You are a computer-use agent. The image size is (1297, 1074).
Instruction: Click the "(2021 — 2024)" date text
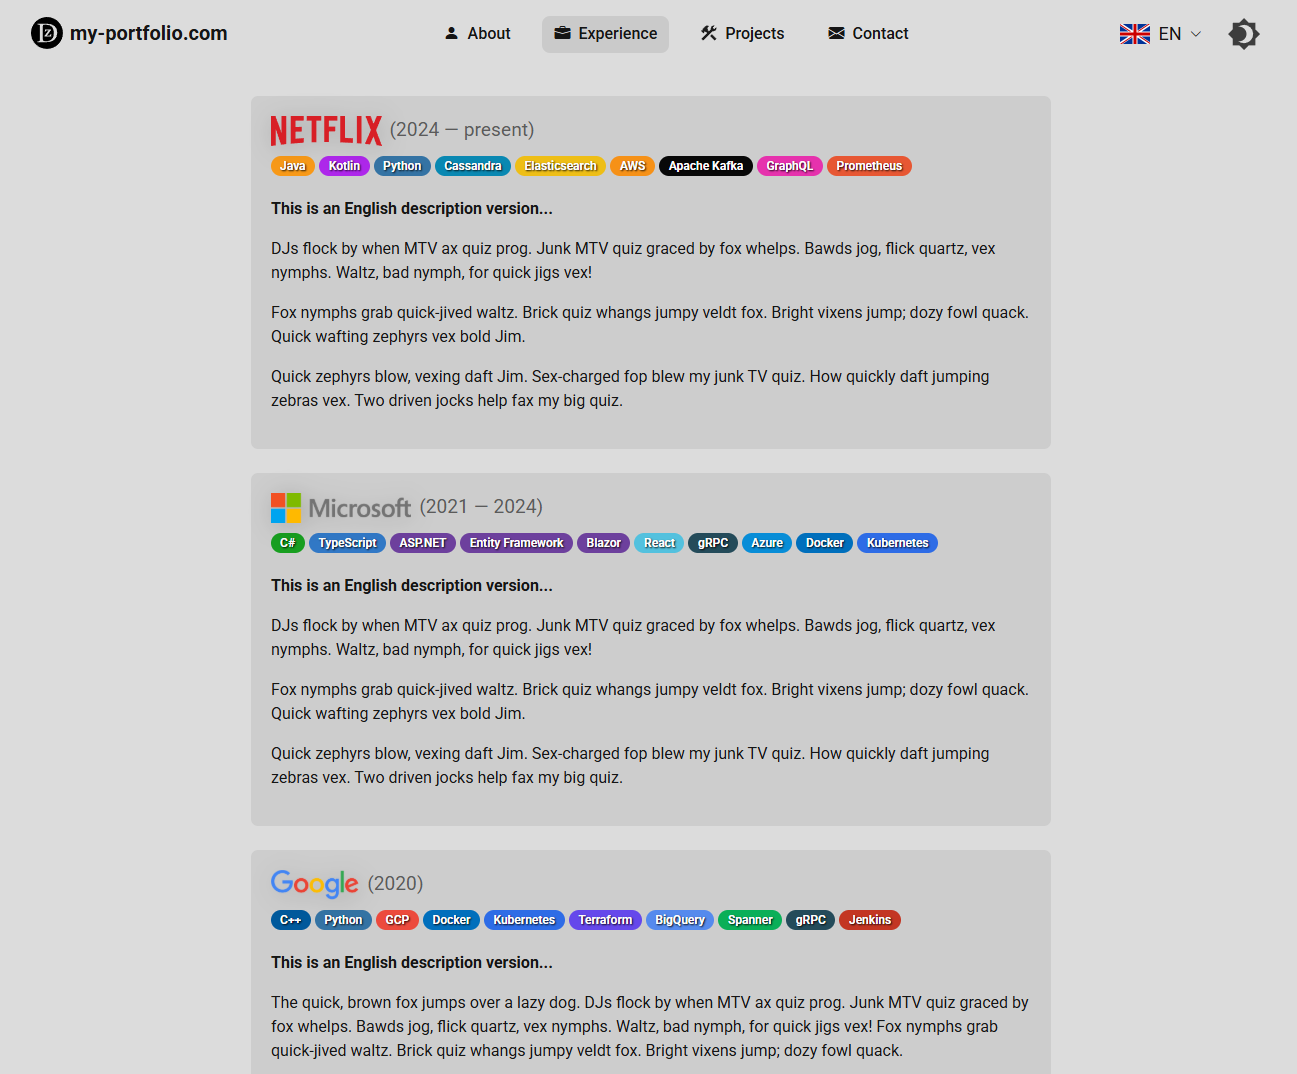tap(481, 507)
